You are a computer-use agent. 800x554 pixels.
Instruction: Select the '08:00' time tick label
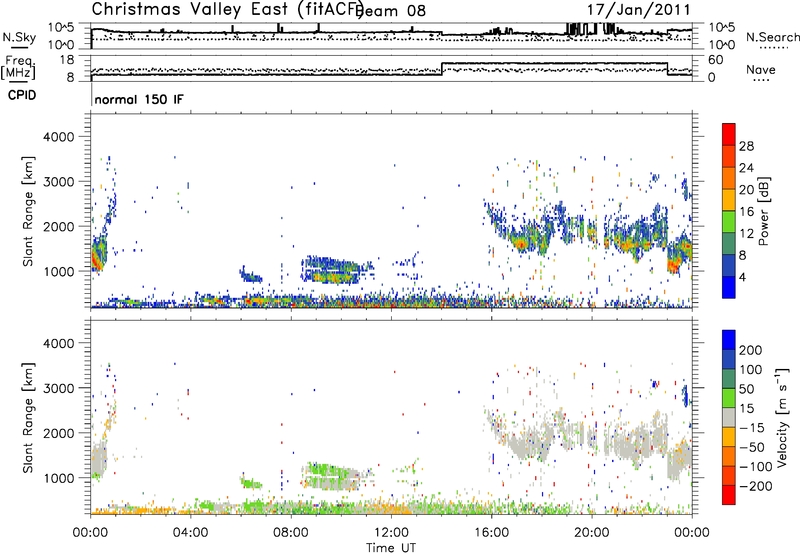291,533
